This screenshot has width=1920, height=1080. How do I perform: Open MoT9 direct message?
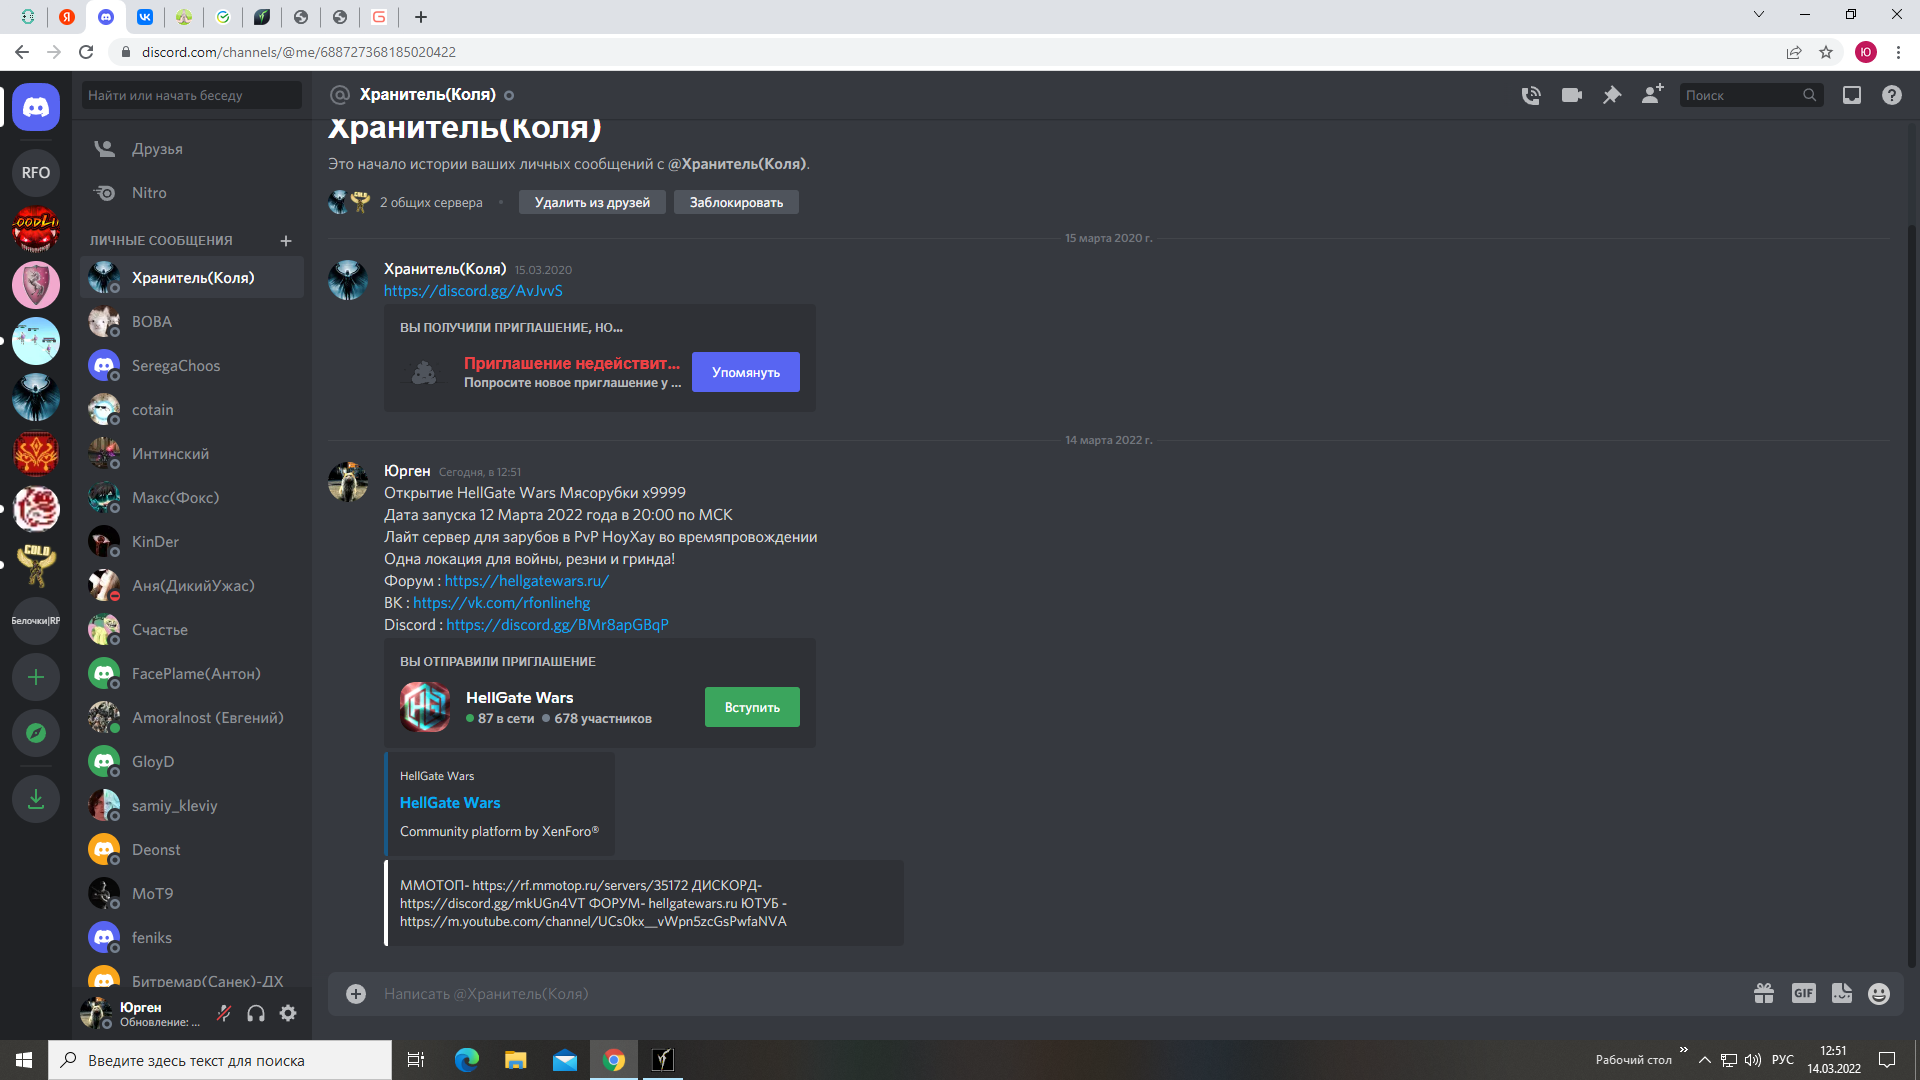point(192,894)
